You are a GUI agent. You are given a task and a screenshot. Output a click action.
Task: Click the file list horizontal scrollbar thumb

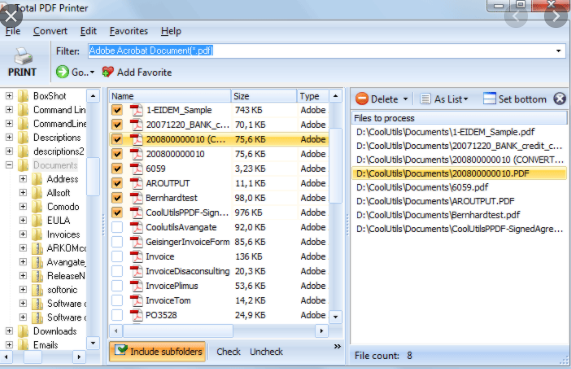(178, 331)
